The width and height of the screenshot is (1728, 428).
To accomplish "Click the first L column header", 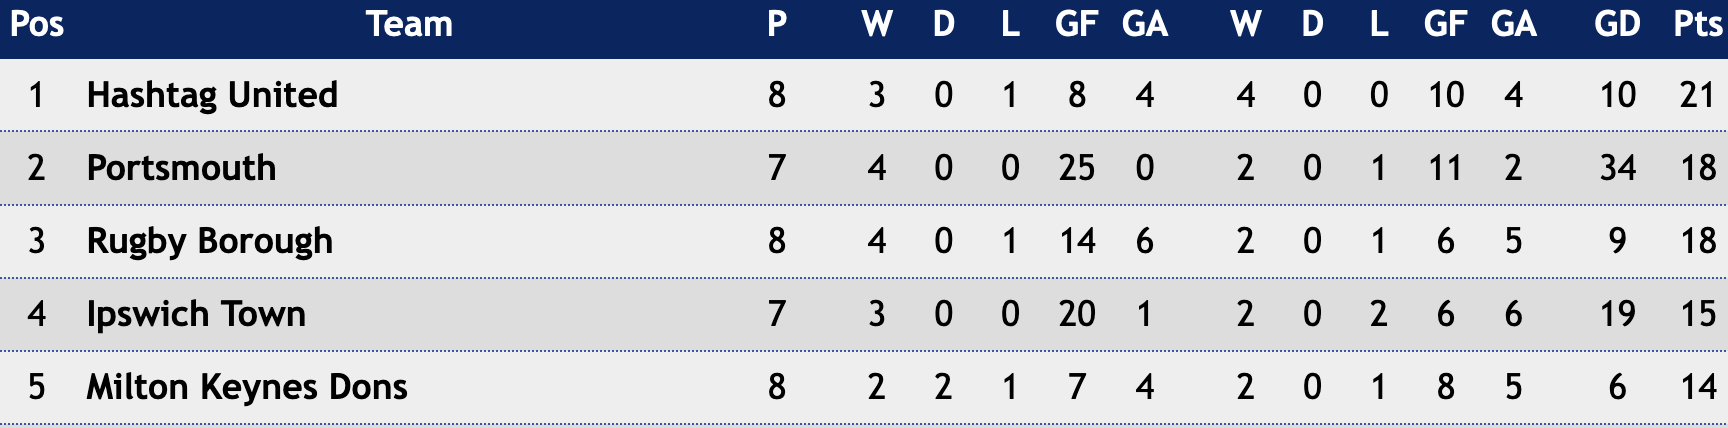I will pyautogui.click(x=1010, y=24).
